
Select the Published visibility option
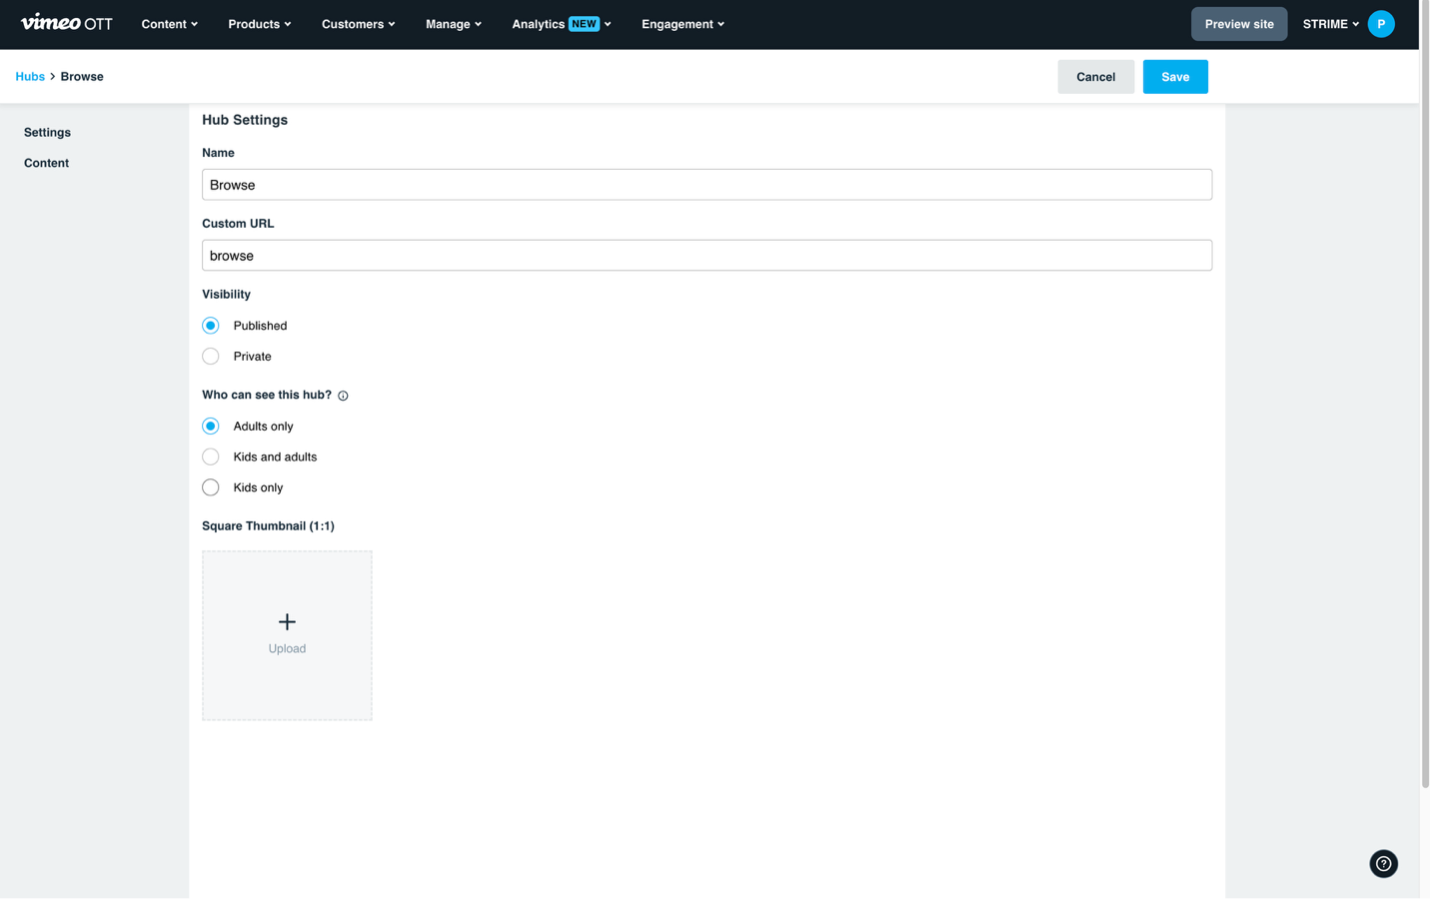[x=211, y=326]
